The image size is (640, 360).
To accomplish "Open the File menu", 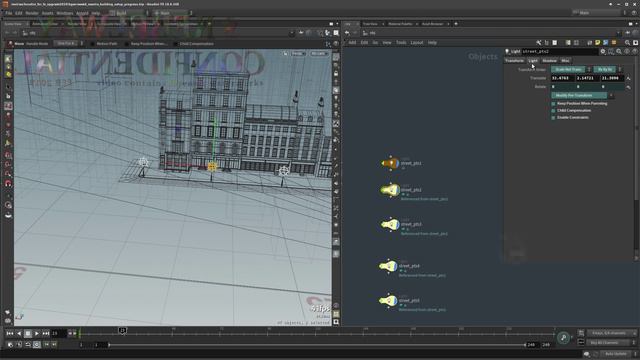I will click(x=9, y=13).
